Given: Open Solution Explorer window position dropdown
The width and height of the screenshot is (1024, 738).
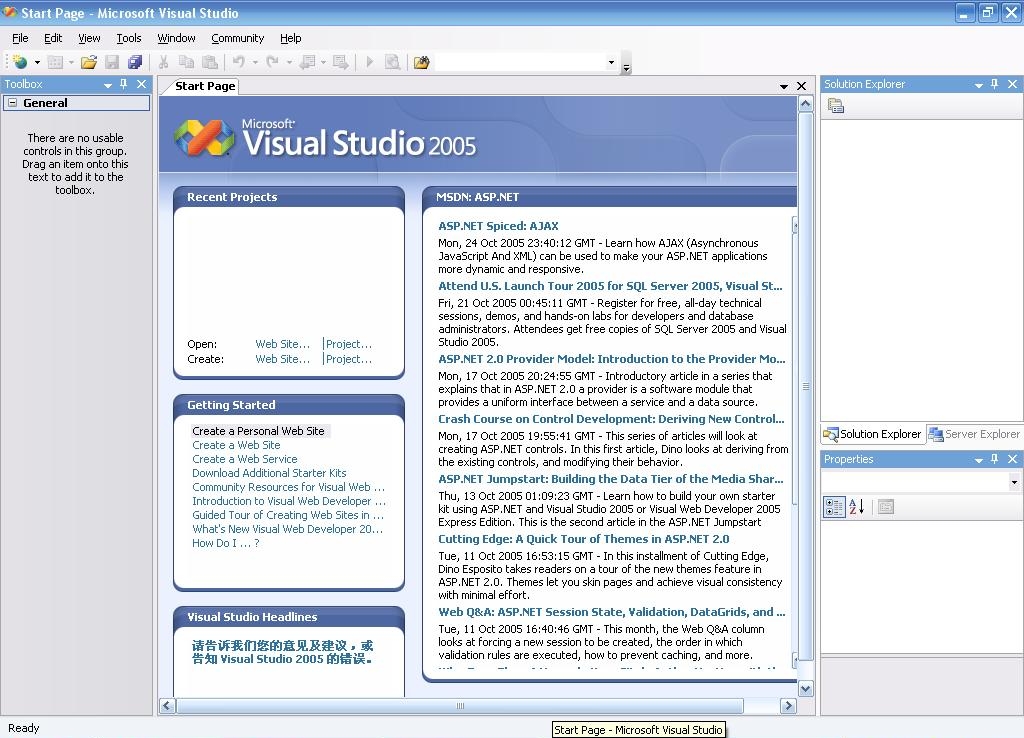Looking at the screenshot, I should point(978,85).
